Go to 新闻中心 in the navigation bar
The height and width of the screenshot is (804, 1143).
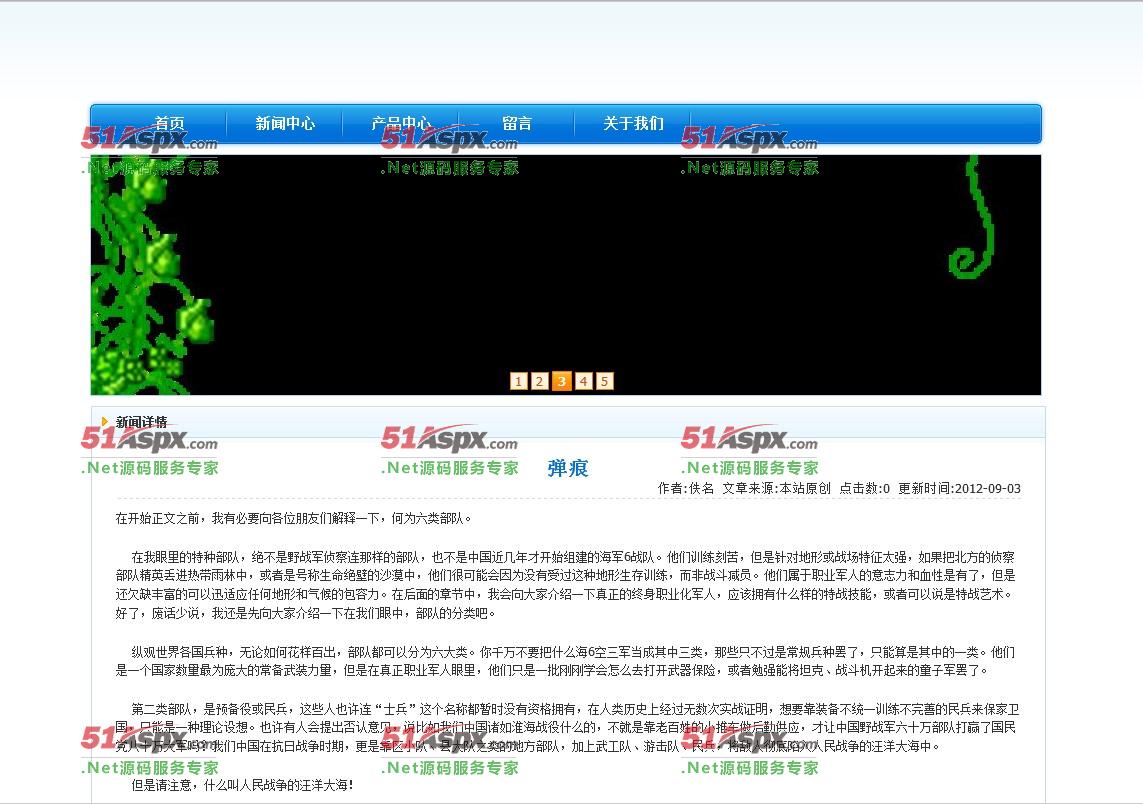pos(285,123)
